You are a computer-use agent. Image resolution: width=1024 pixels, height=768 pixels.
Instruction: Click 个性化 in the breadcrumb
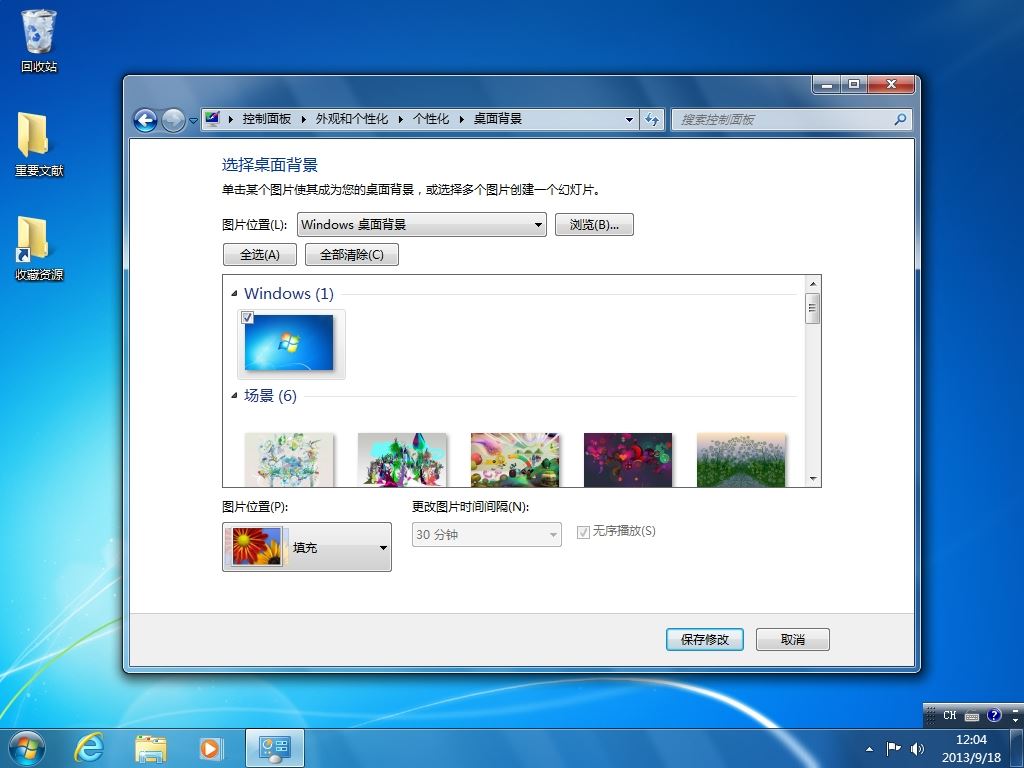pos(431,119)
